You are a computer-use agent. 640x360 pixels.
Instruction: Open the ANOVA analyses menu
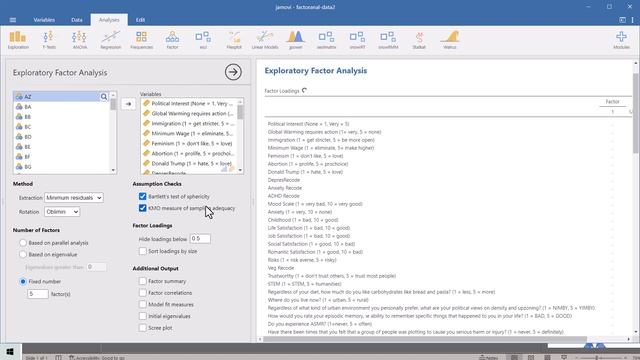click(x=80, y=40)
